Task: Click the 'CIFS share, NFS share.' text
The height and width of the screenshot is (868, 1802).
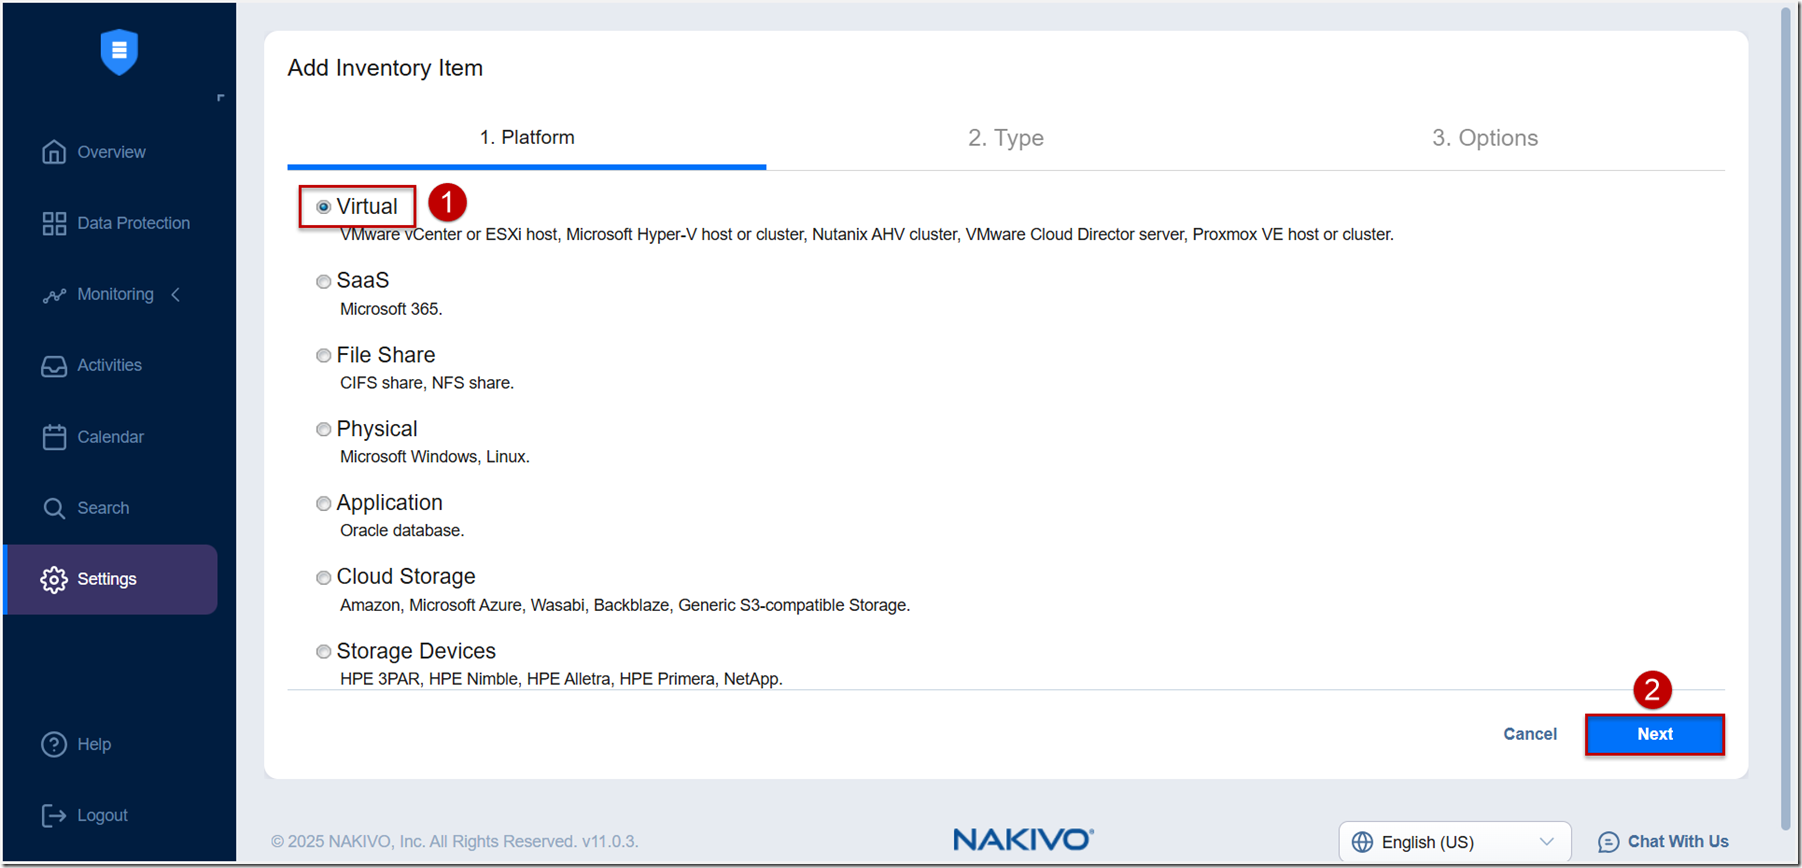Action: (427, 383)
